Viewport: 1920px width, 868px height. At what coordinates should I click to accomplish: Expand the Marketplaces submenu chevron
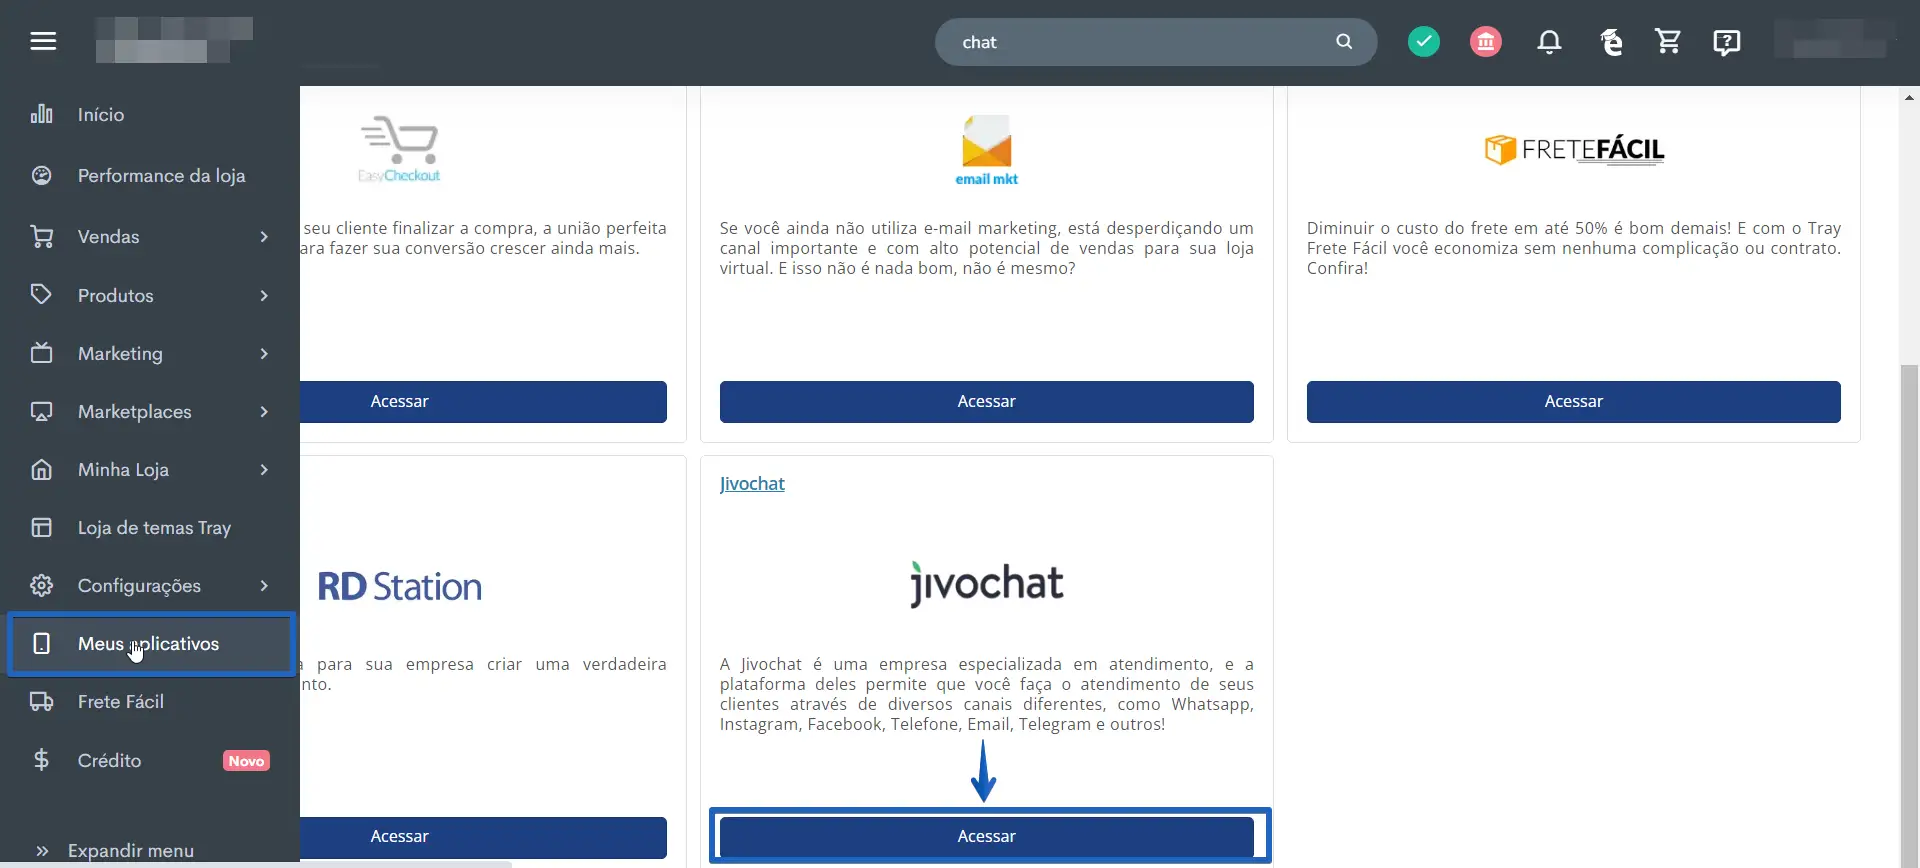tap(264, 411)
